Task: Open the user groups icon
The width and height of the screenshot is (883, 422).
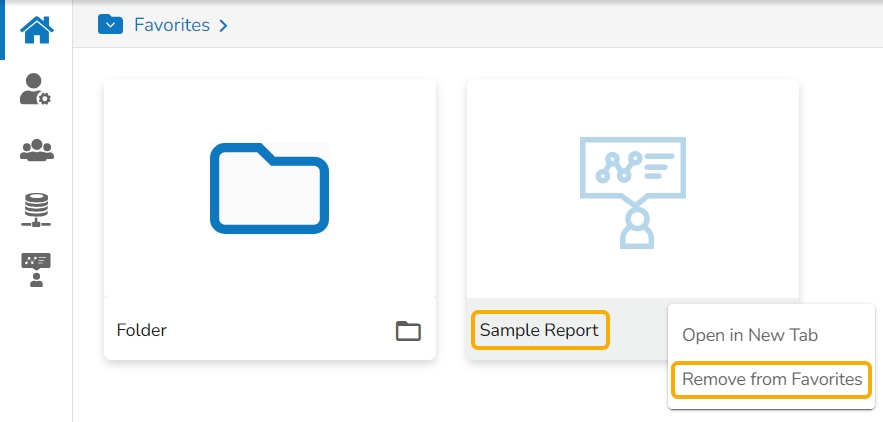Action: point(36,150)
